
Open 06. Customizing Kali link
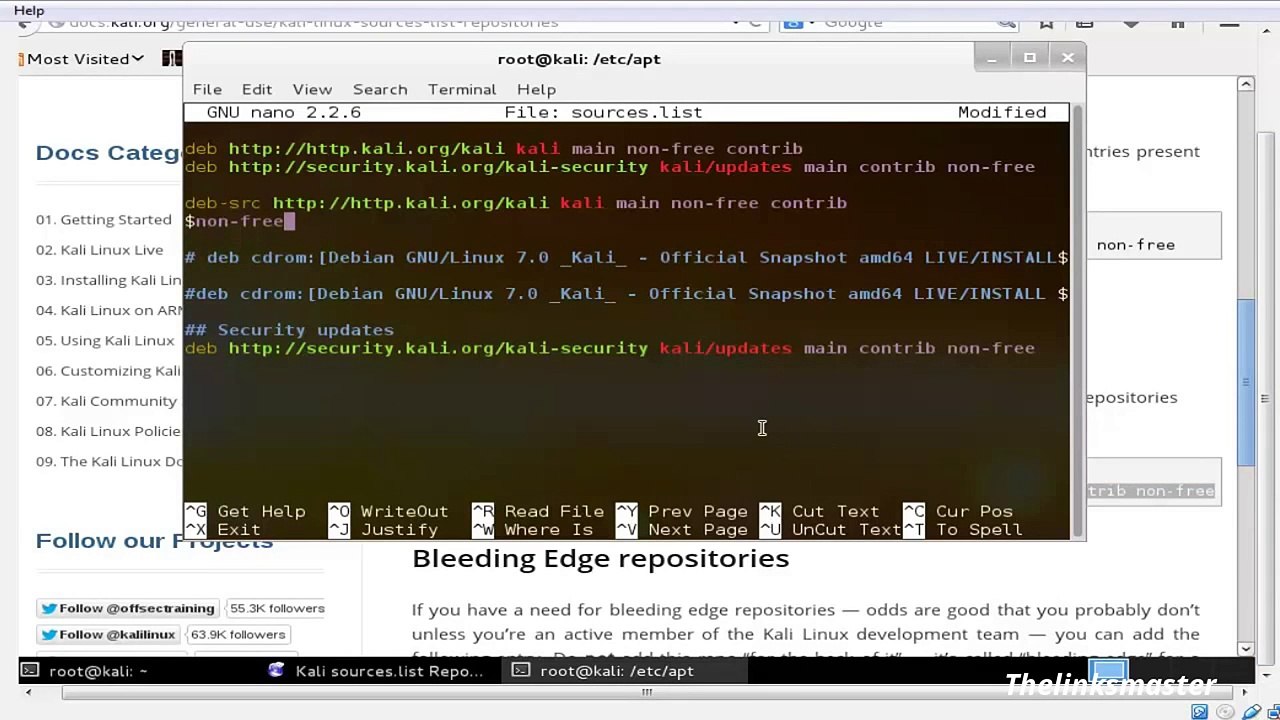108,370
